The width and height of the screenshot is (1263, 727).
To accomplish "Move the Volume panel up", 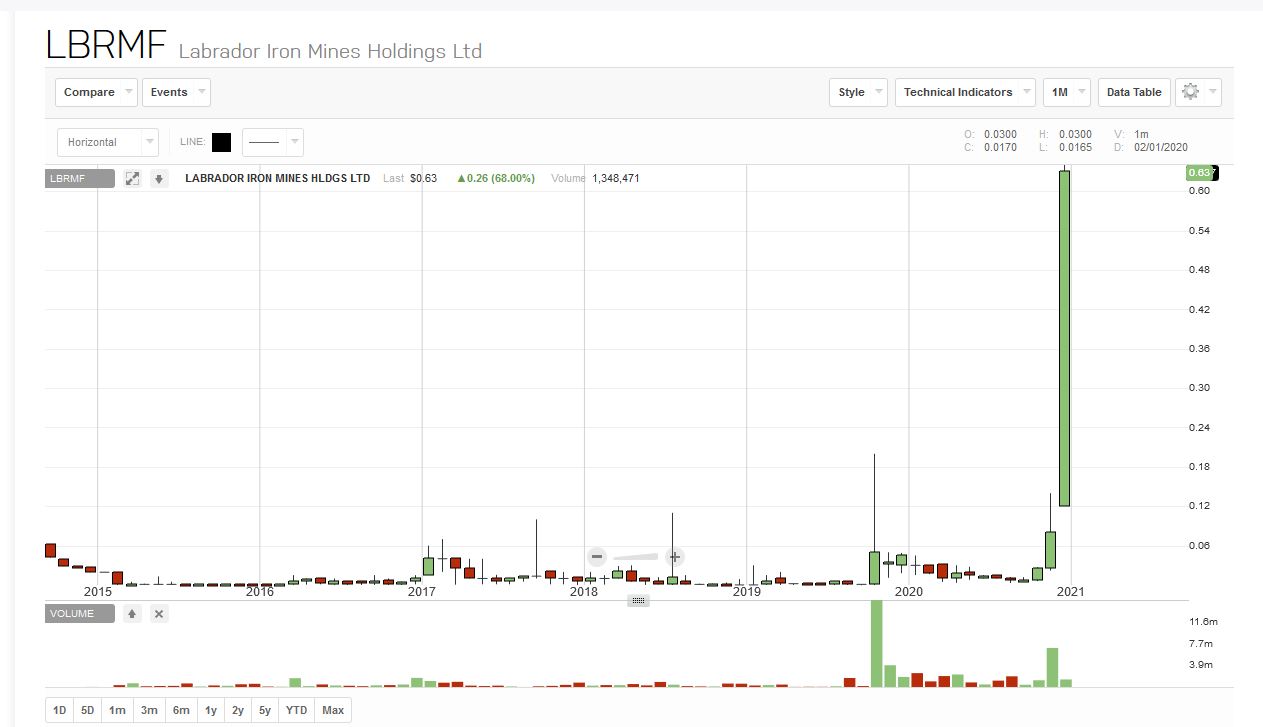I will (x=132, y=614).
